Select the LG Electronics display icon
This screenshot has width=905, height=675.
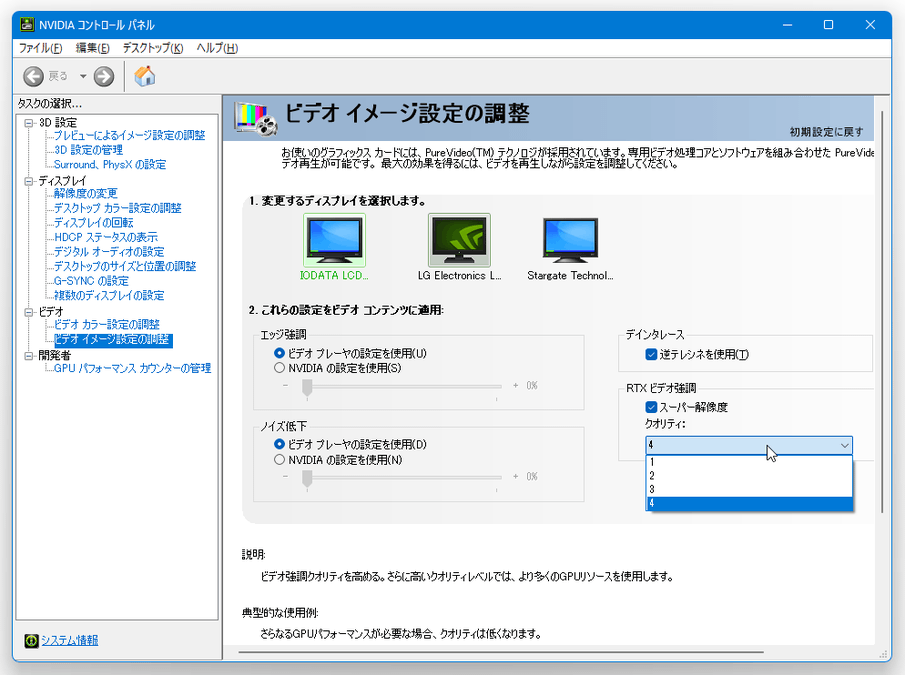coord(459,239)
